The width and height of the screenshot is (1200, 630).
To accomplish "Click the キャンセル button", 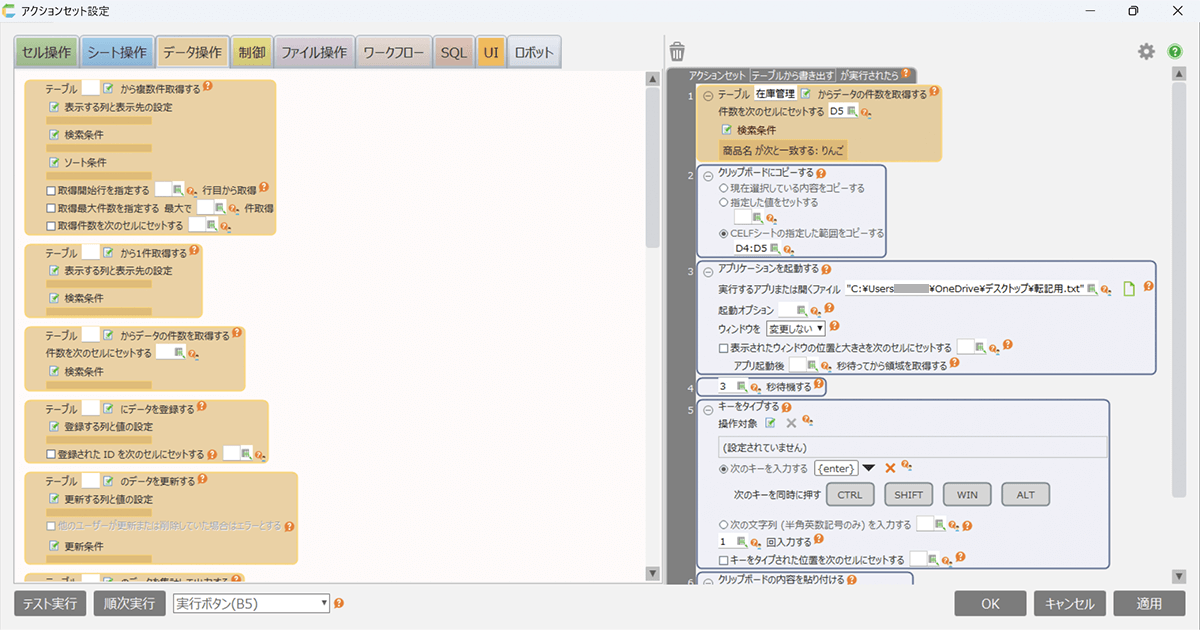I will point(1070,604).
